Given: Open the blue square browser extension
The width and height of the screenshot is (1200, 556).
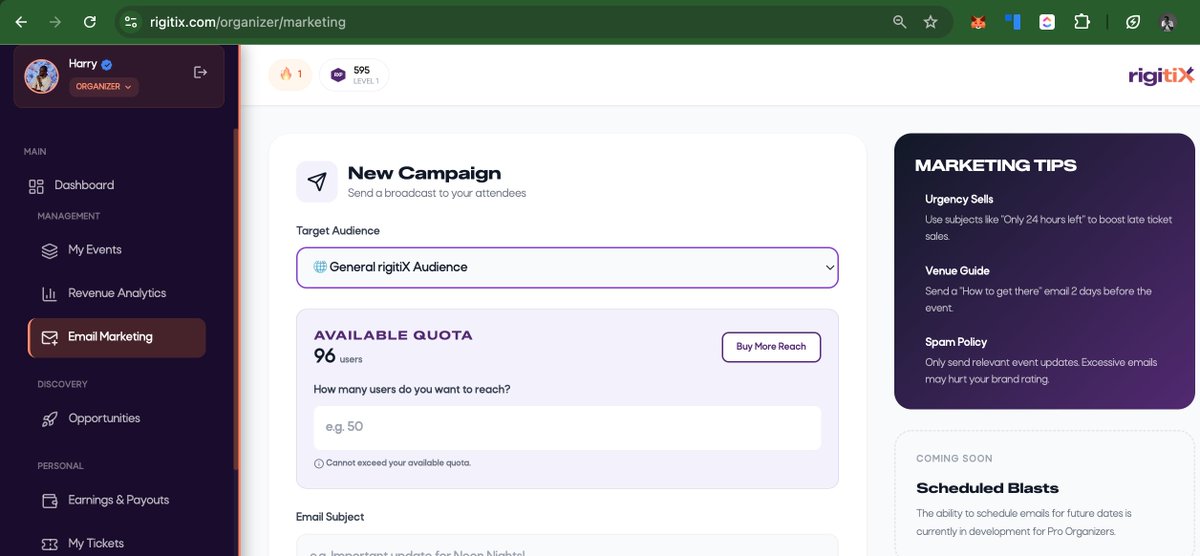Looking at the screenshot, I should click(x=1012, y=21).
